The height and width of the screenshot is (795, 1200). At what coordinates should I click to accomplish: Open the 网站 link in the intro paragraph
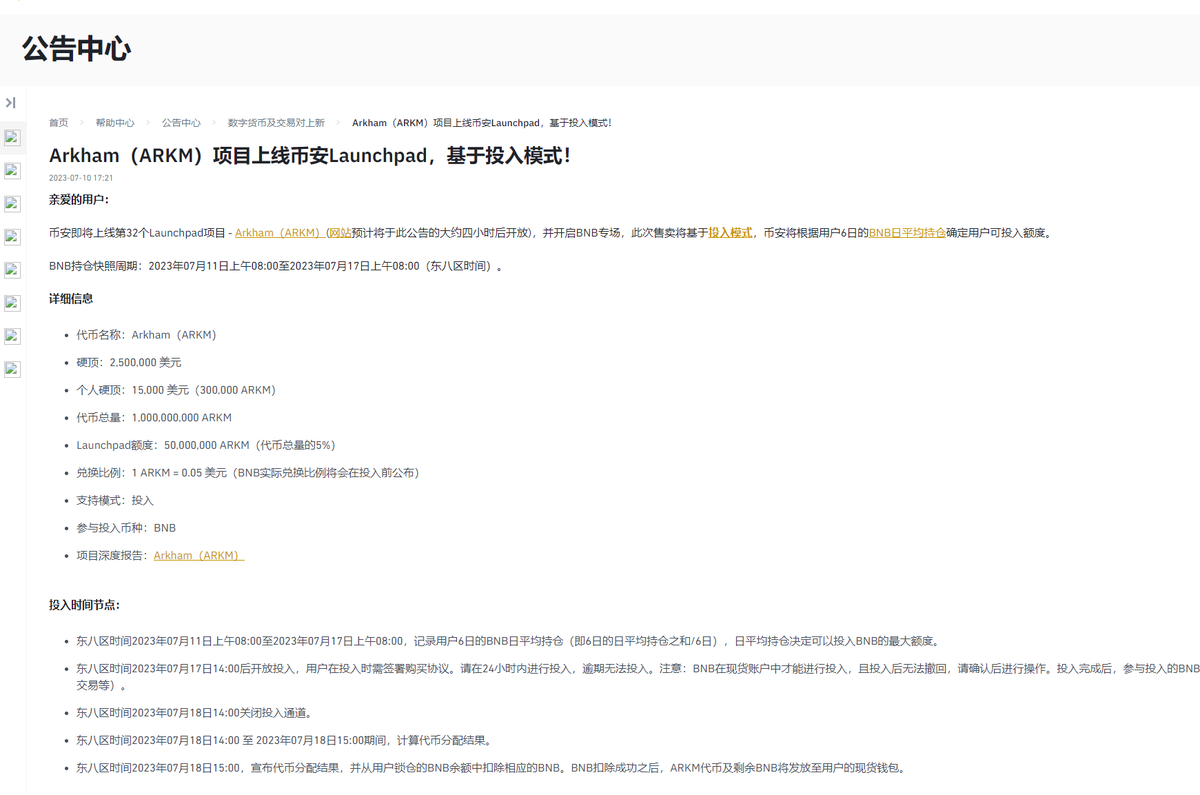340,233
